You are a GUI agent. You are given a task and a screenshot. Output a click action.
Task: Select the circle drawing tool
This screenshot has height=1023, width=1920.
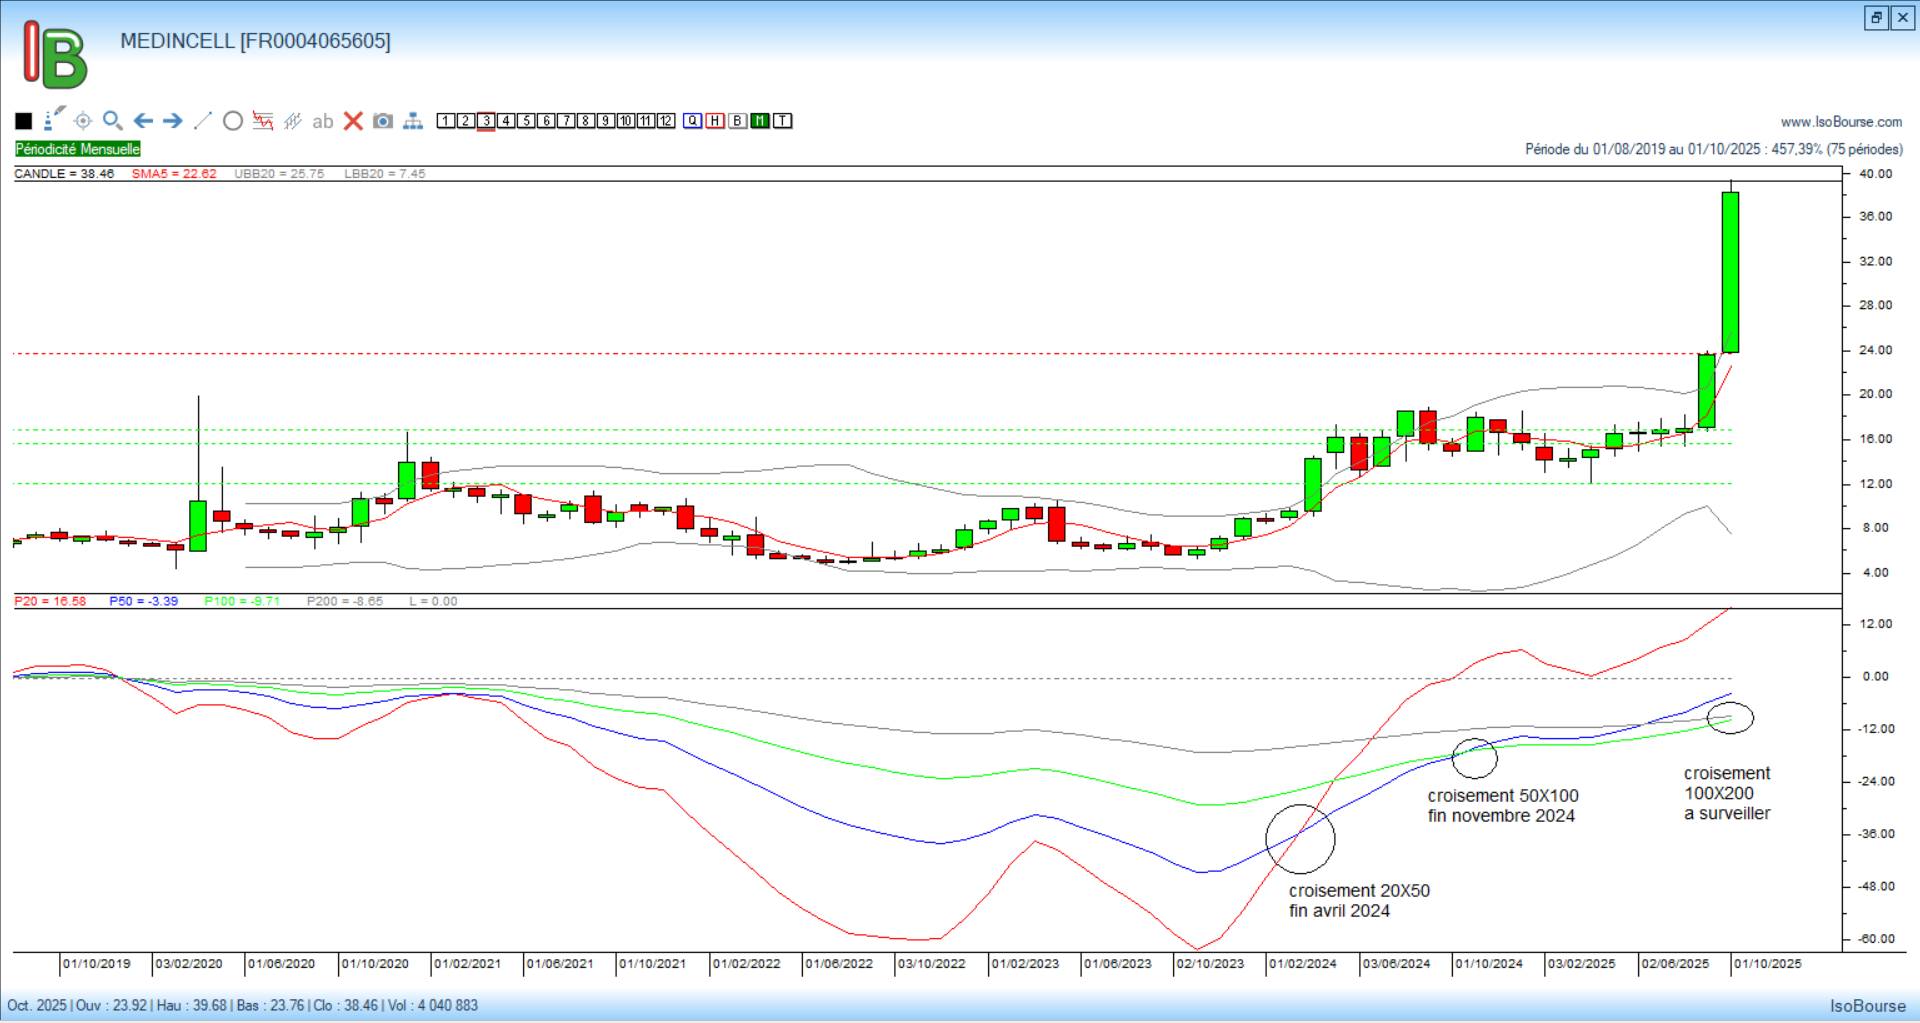pos(233,121)
